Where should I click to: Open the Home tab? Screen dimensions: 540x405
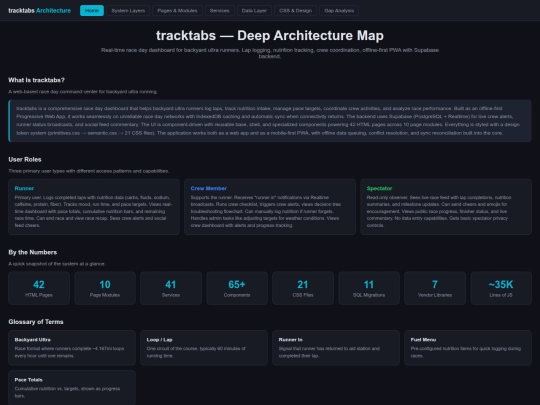[x=92, y=10]
